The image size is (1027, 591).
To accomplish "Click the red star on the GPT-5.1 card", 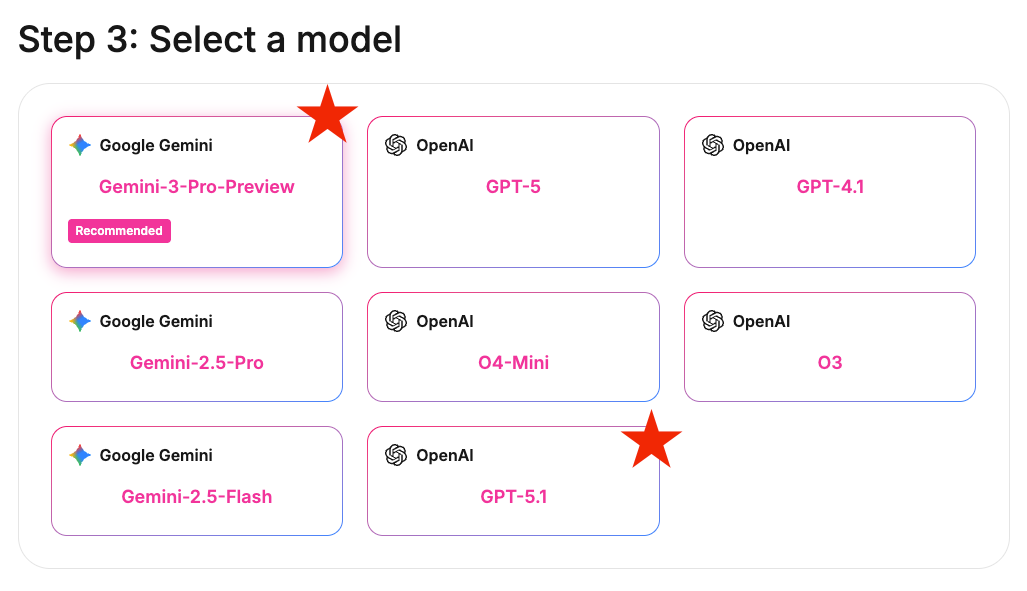I will coord(651,440).
